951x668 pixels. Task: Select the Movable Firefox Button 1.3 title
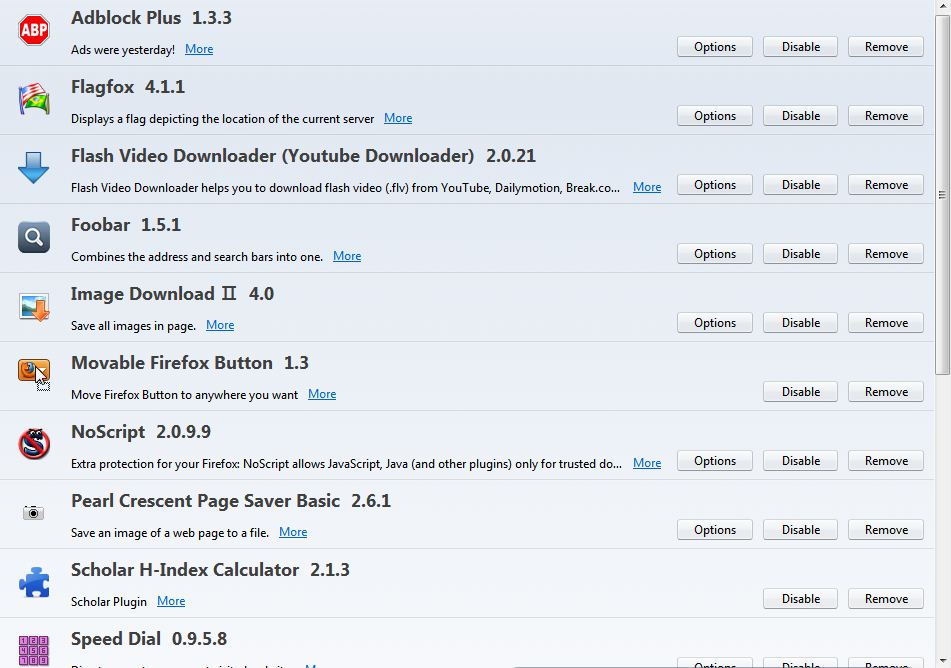190,363
